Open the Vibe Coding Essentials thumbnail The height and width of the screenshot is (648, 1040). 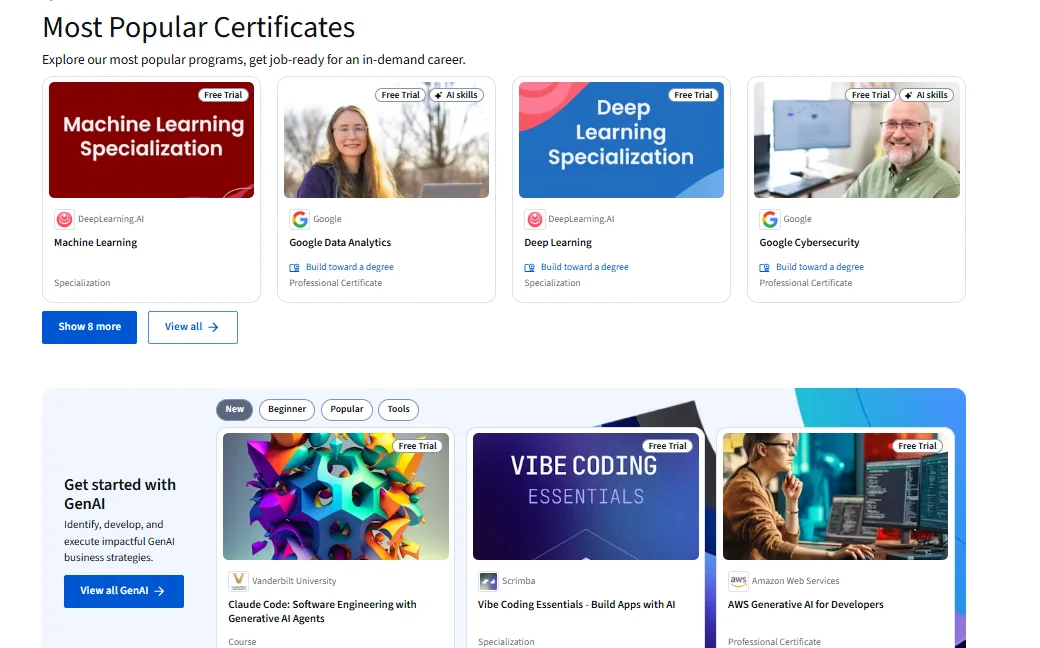coord(585,496)
